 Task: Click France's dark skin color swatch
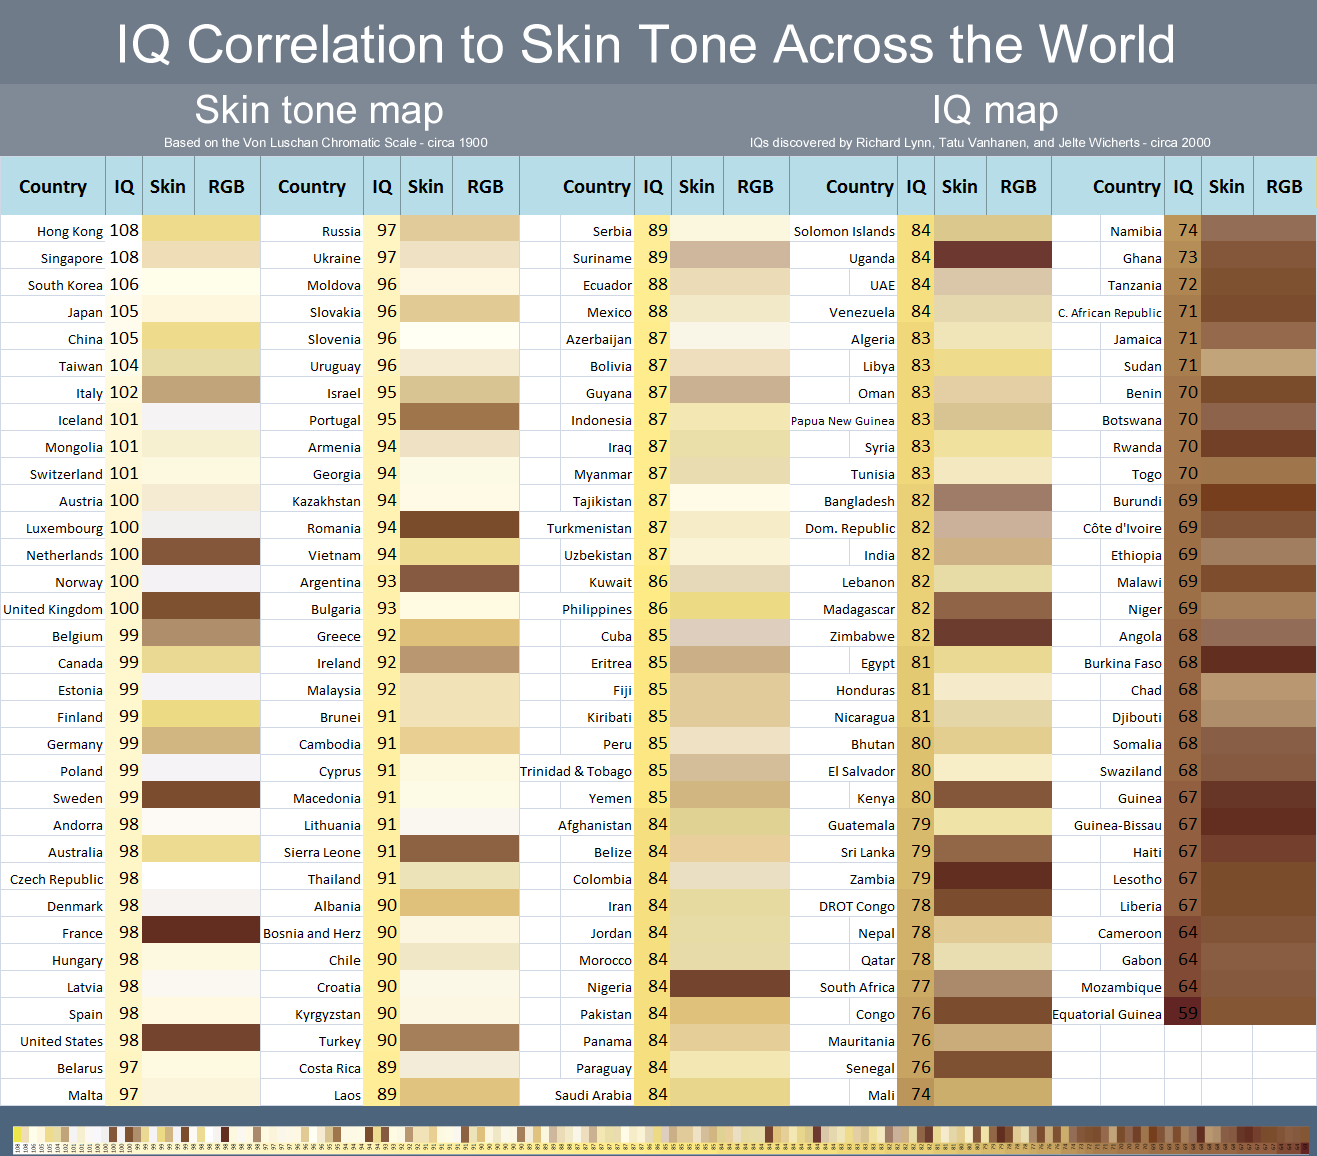pos(201,932)
